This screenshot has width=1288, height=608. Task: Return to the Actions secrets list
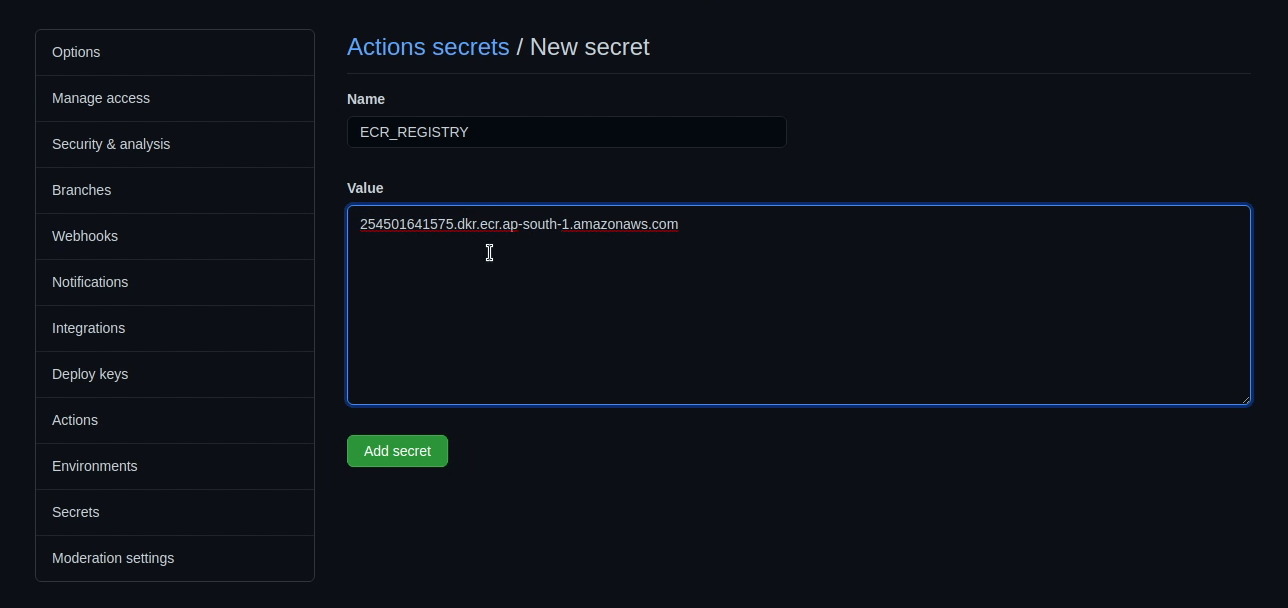[428, 47]
